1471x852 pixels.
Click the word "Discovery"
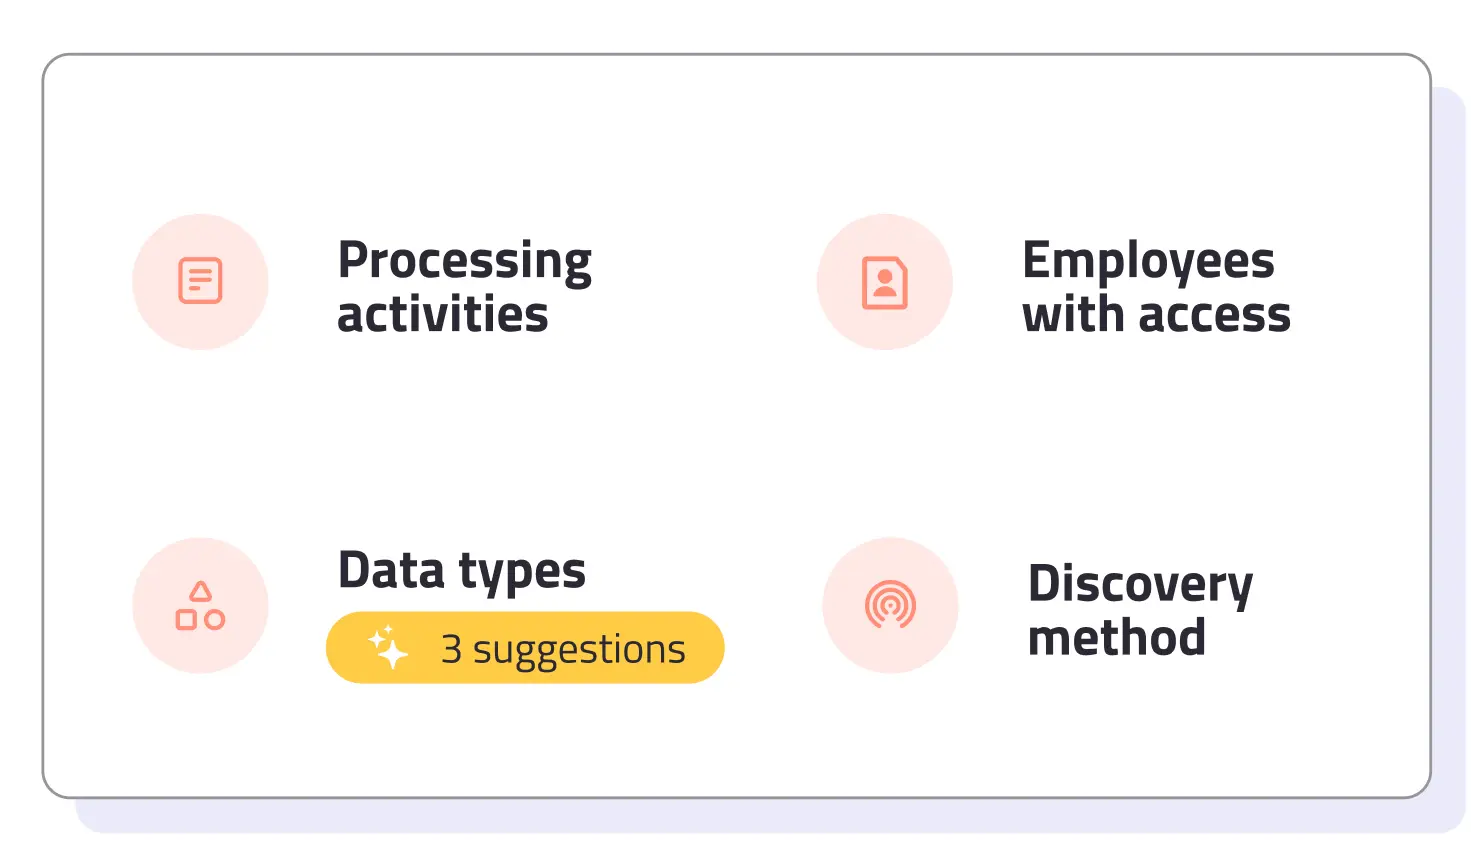point(1140,584)
